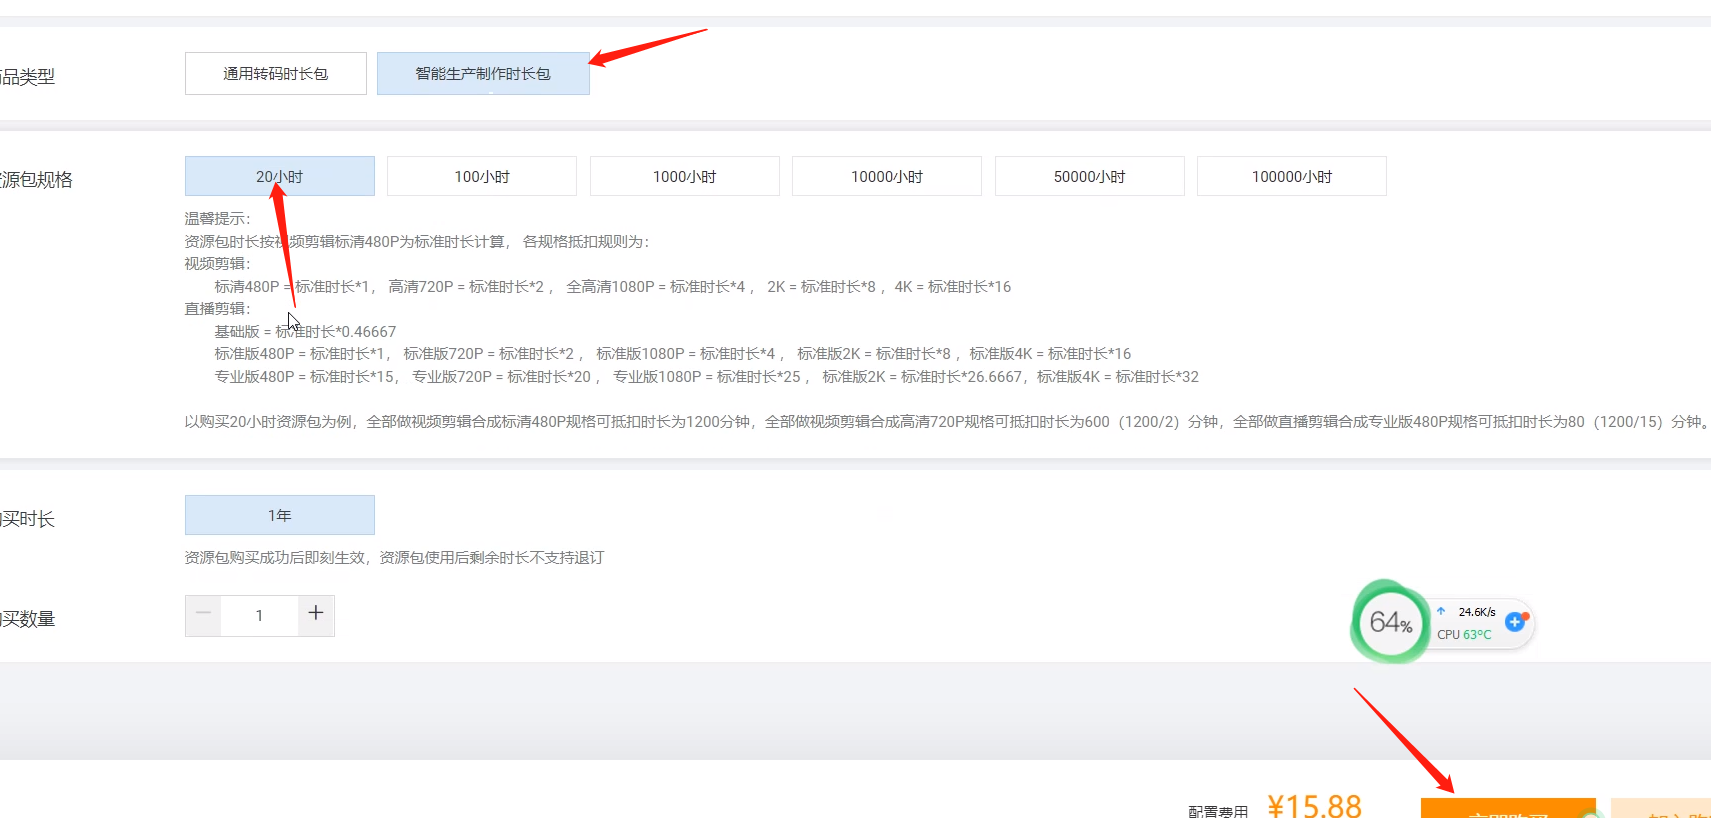Select the 1年 purchase duration

click(280, 515)
